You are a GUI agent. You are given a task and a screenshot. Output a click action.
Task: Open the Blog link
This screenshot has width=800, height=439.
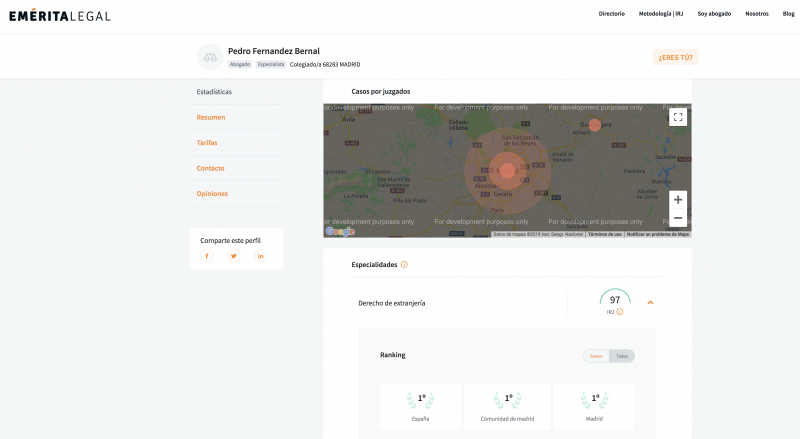tap(788, 14)
